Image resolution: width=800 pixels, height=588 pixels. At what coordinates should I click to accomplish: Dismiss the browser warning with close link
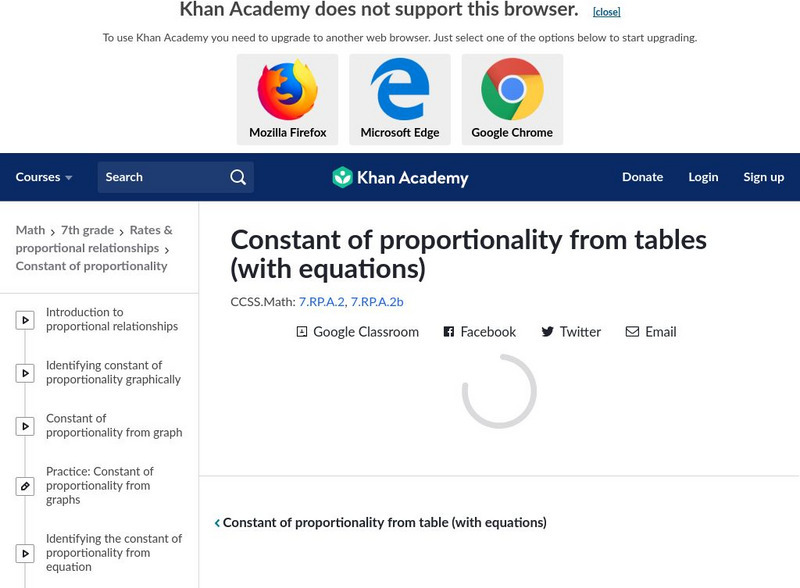coord(606,12)
